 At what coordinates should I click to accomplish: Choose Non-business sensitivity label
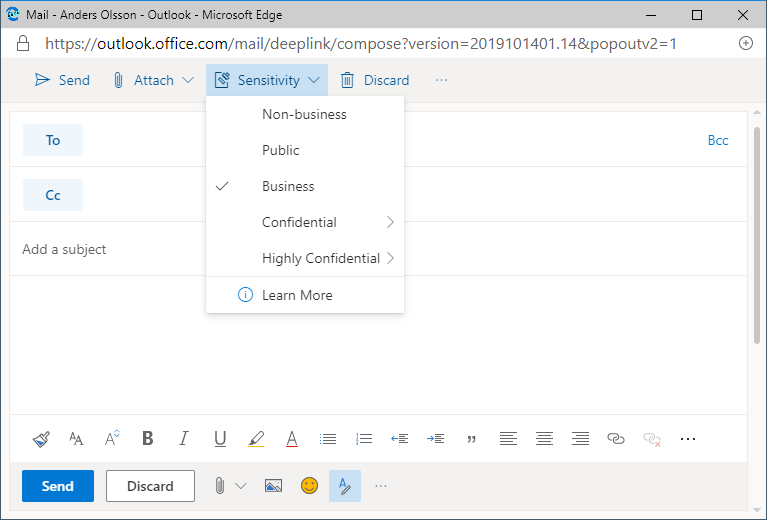pyautogui.click(x=304, y=114)
